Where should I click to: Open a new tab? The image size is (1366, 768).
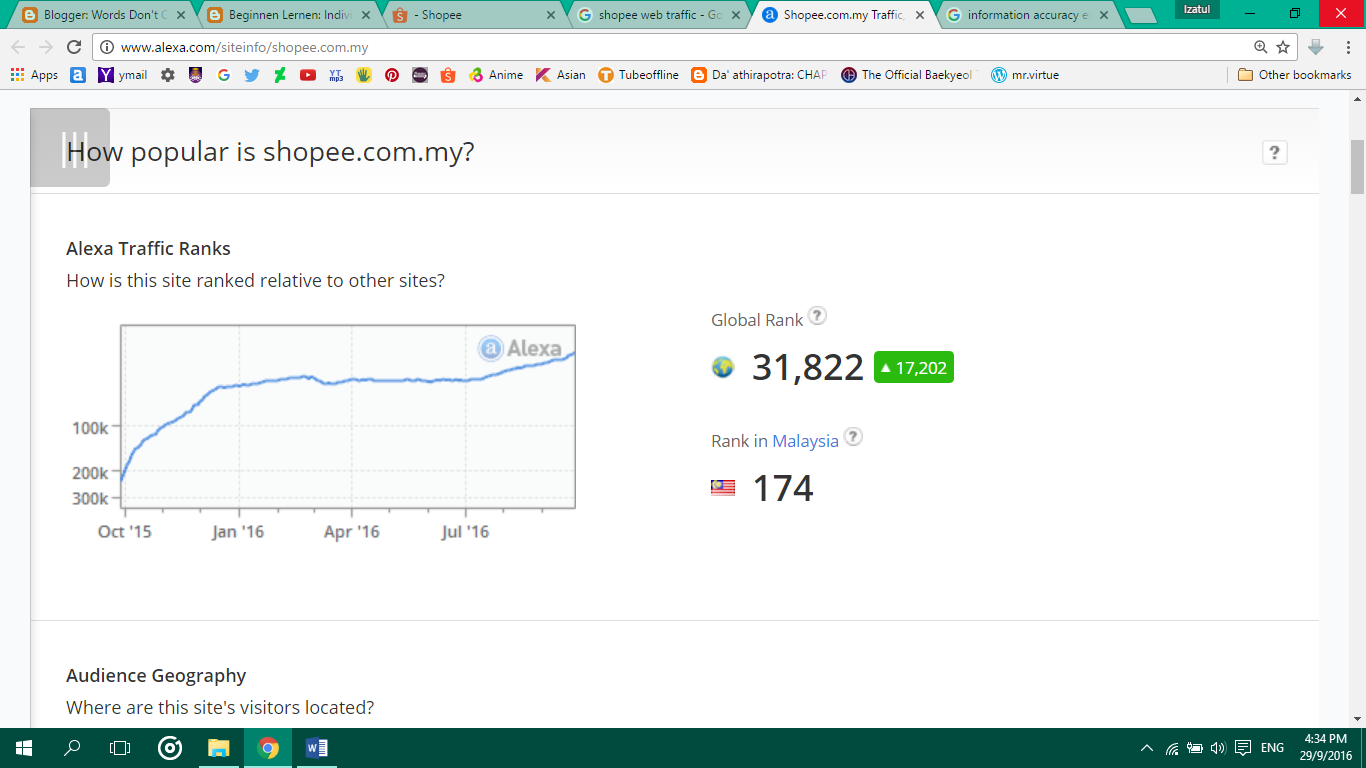1140,16
